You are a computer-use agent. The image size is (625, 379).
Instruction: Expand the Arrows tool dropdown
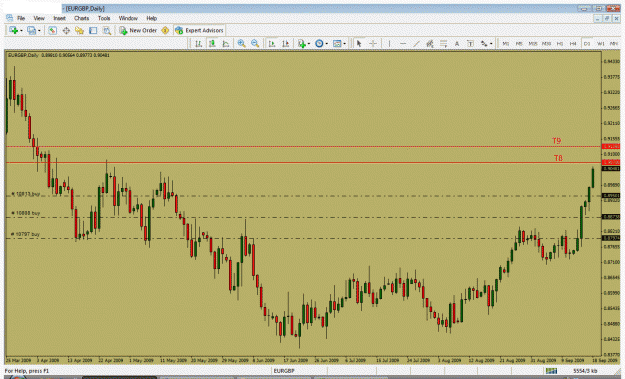coord(491,44)
